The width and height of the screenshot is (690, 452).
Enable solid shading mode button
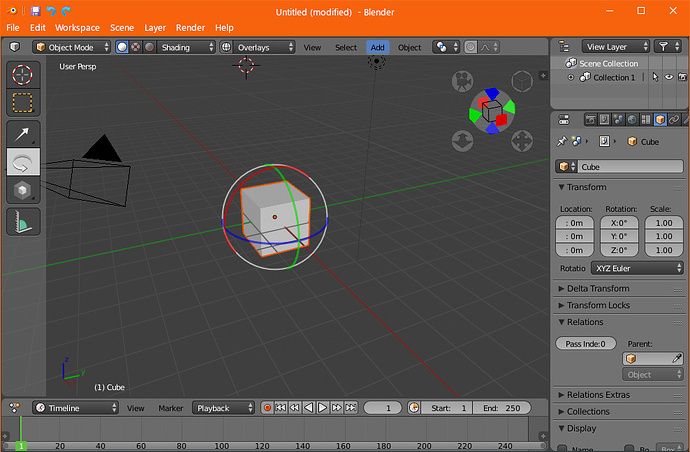[122, 47]
